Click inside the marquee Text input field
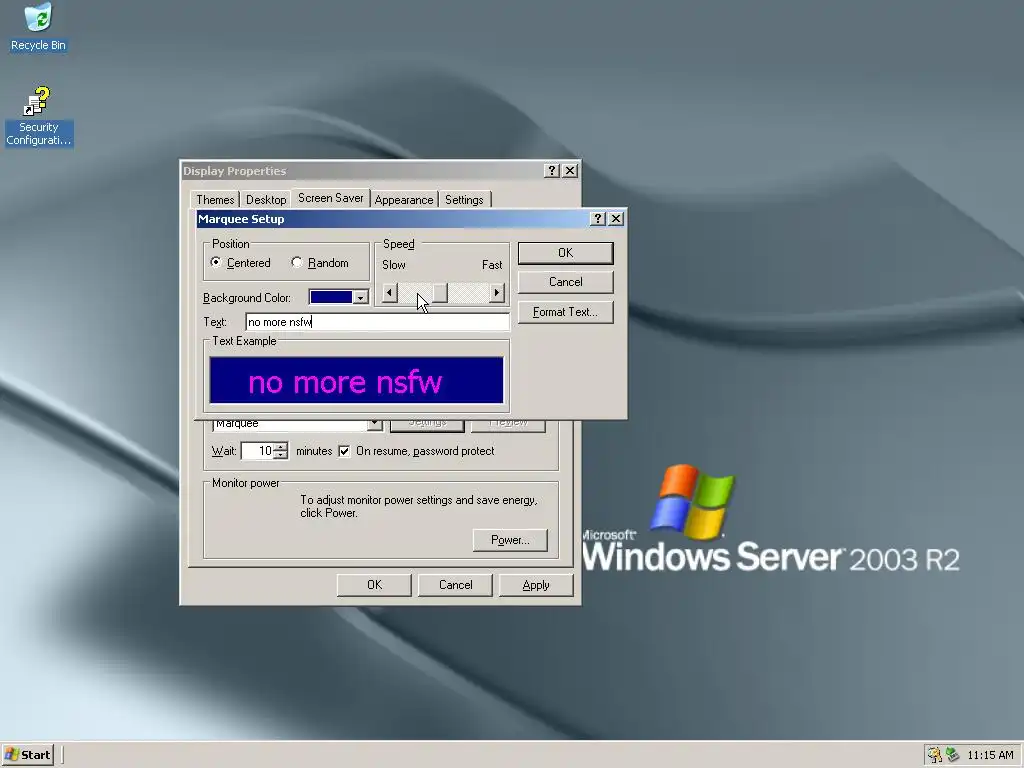1024x768 pixels. [x=377, y=322]
